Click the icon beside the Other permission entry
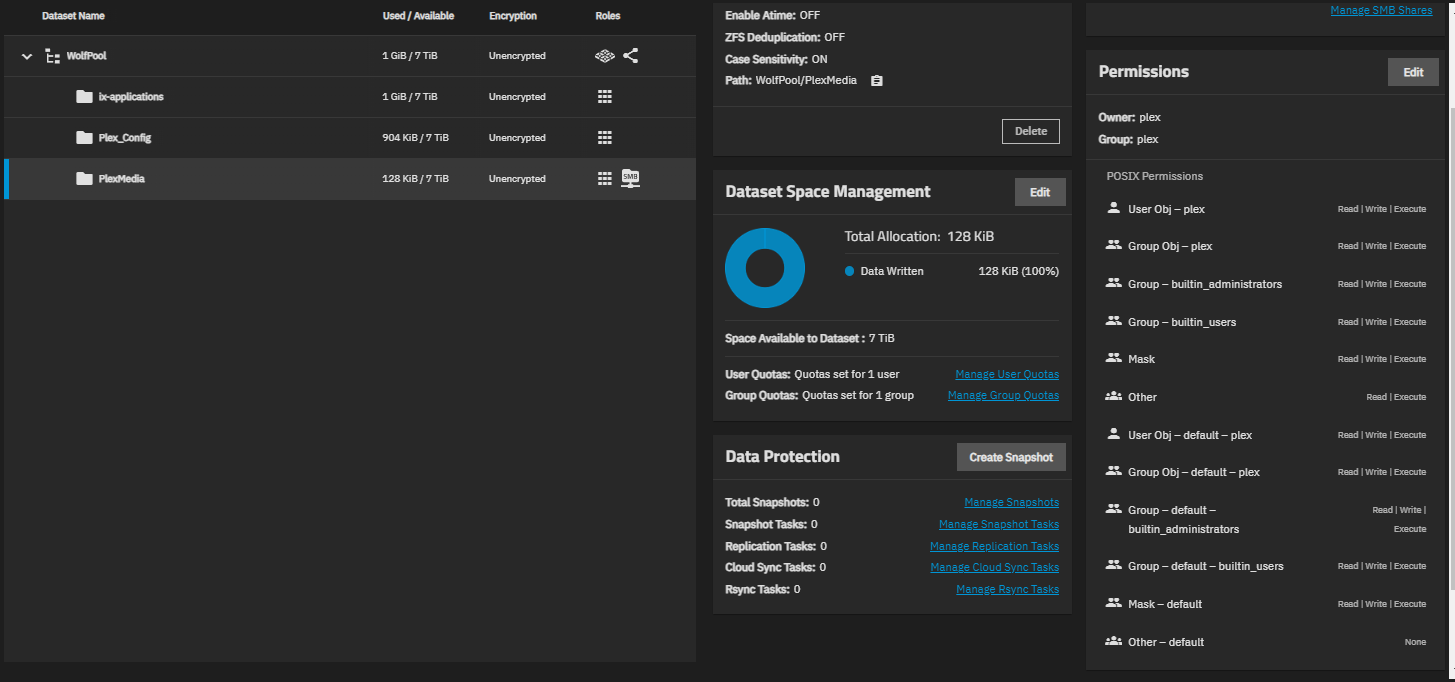Viewport: 1455px width, 682px height. click(1113, 397)
